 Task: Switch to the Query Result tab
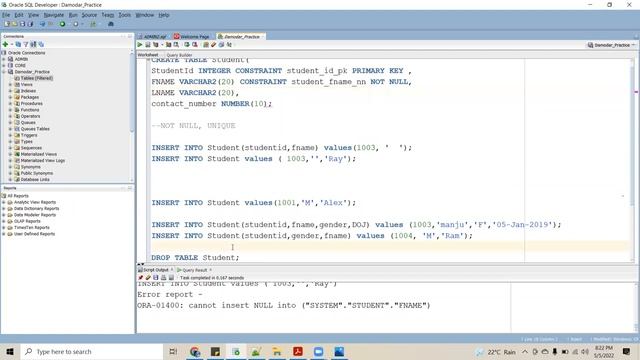coord(194,270)
